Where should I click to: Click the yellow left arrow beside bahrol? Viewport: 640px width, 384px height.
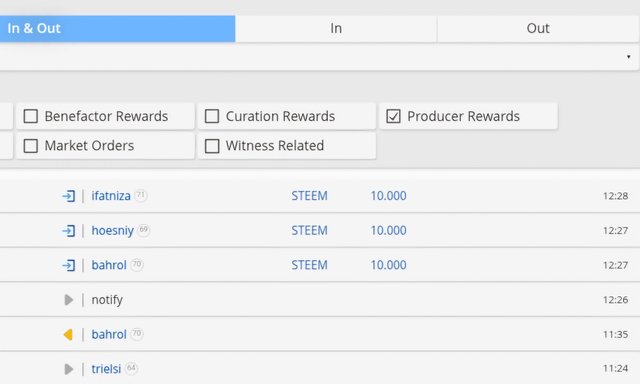tap(68, 335)
